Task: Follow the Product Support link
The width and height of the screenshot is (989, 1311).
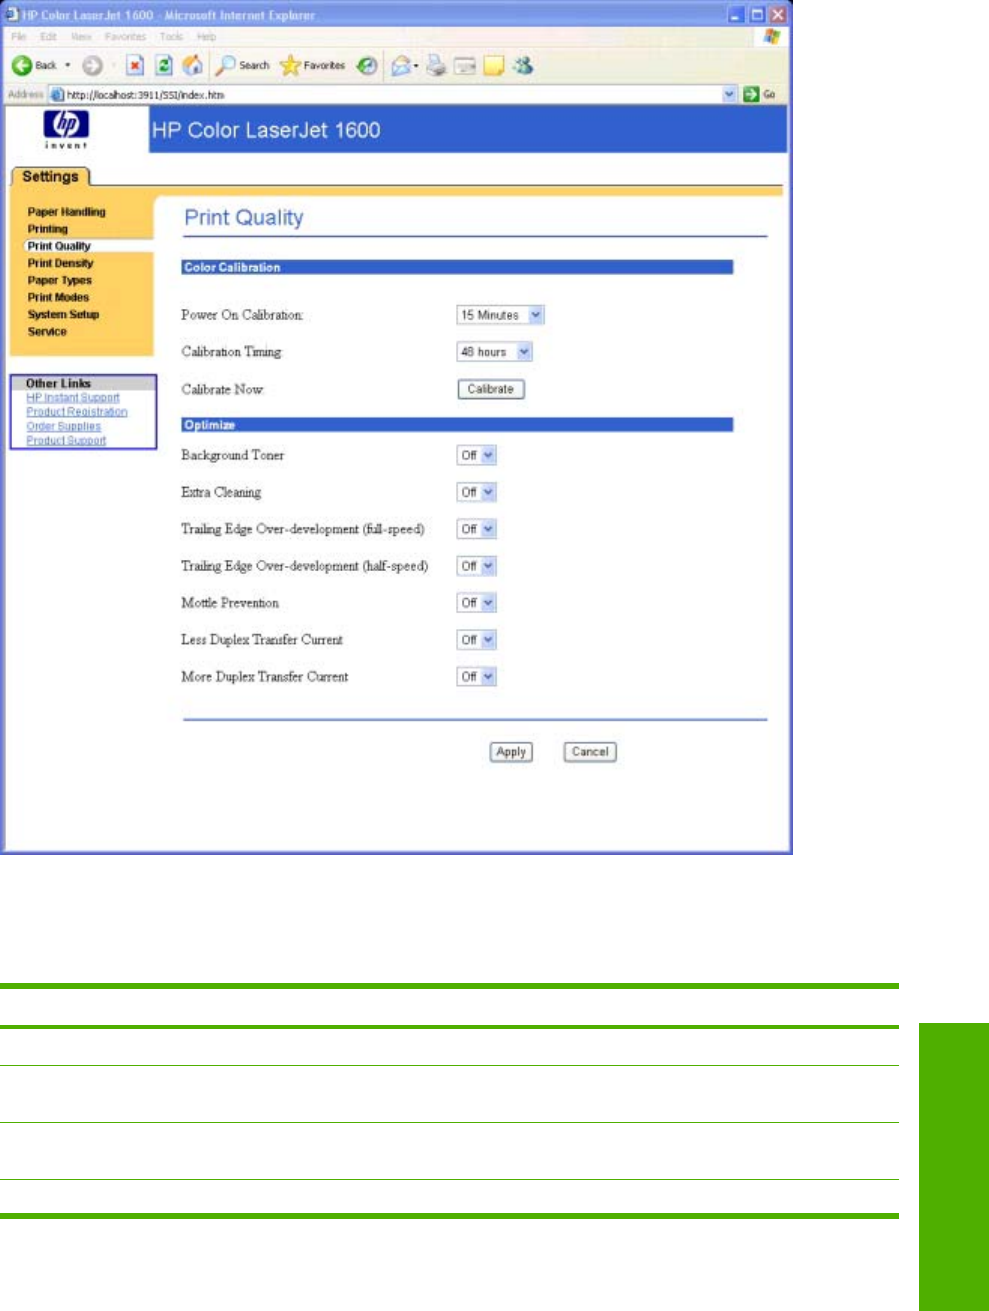Action: [x=66, y=440]
